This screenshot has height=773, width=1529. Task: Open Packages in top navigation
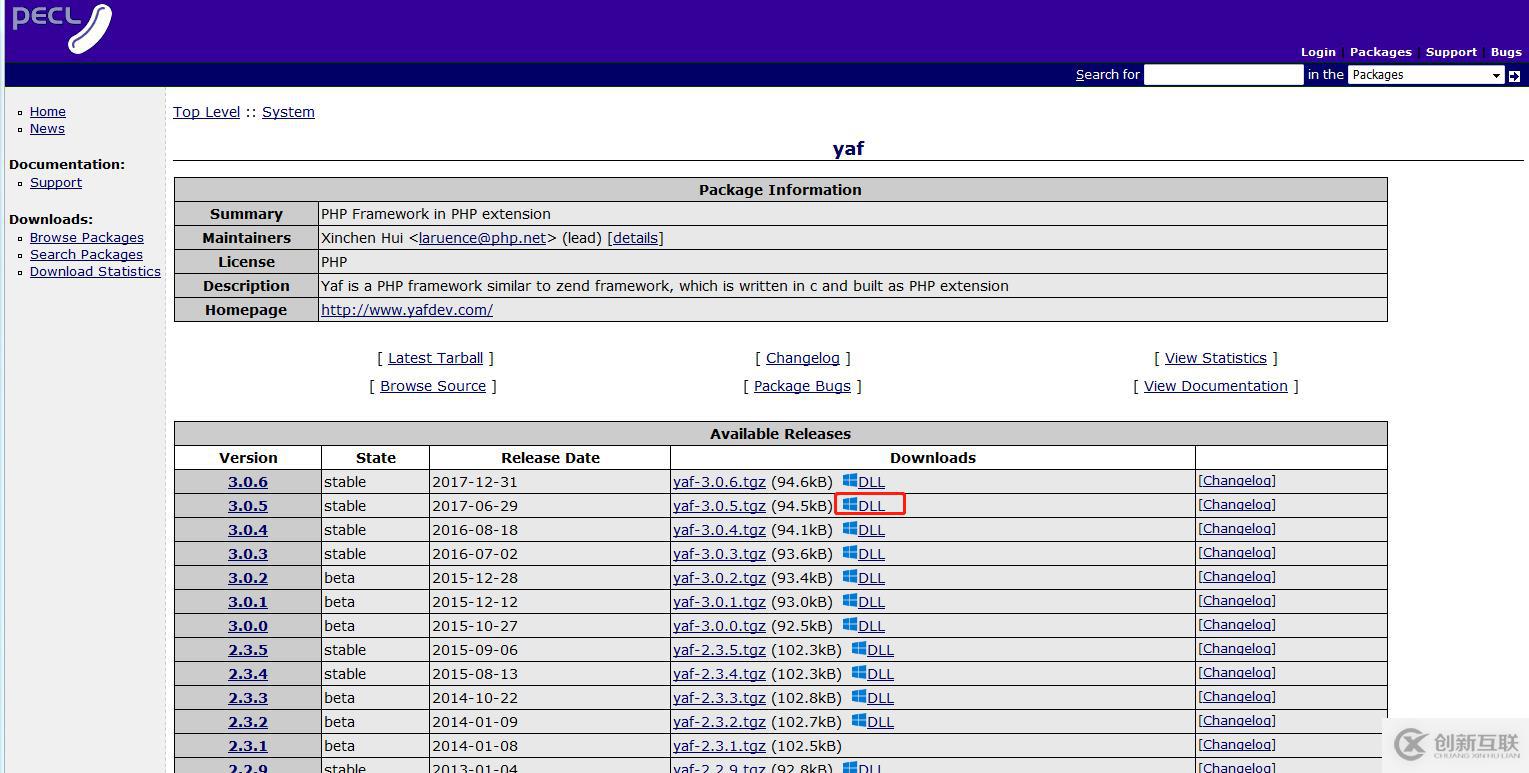[x=1380, y=52]
